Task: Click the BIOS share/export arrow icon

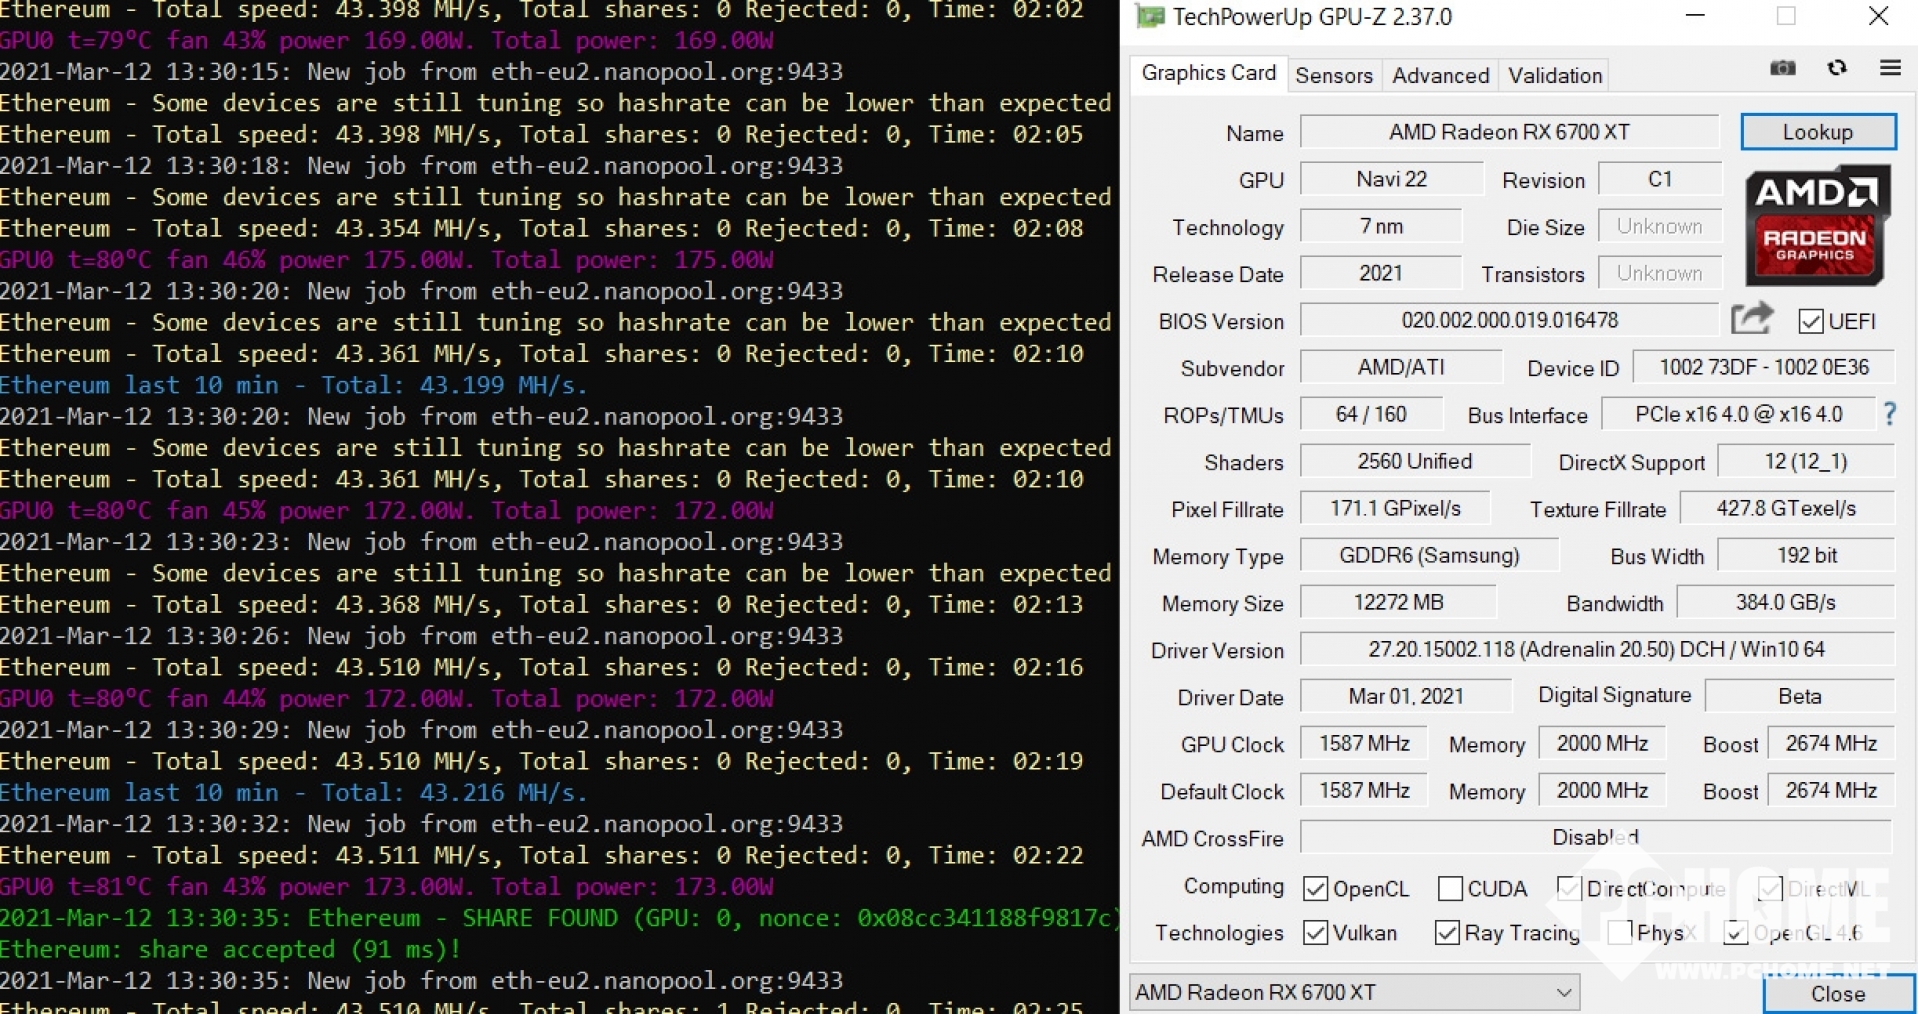Action: (1751, 319)
